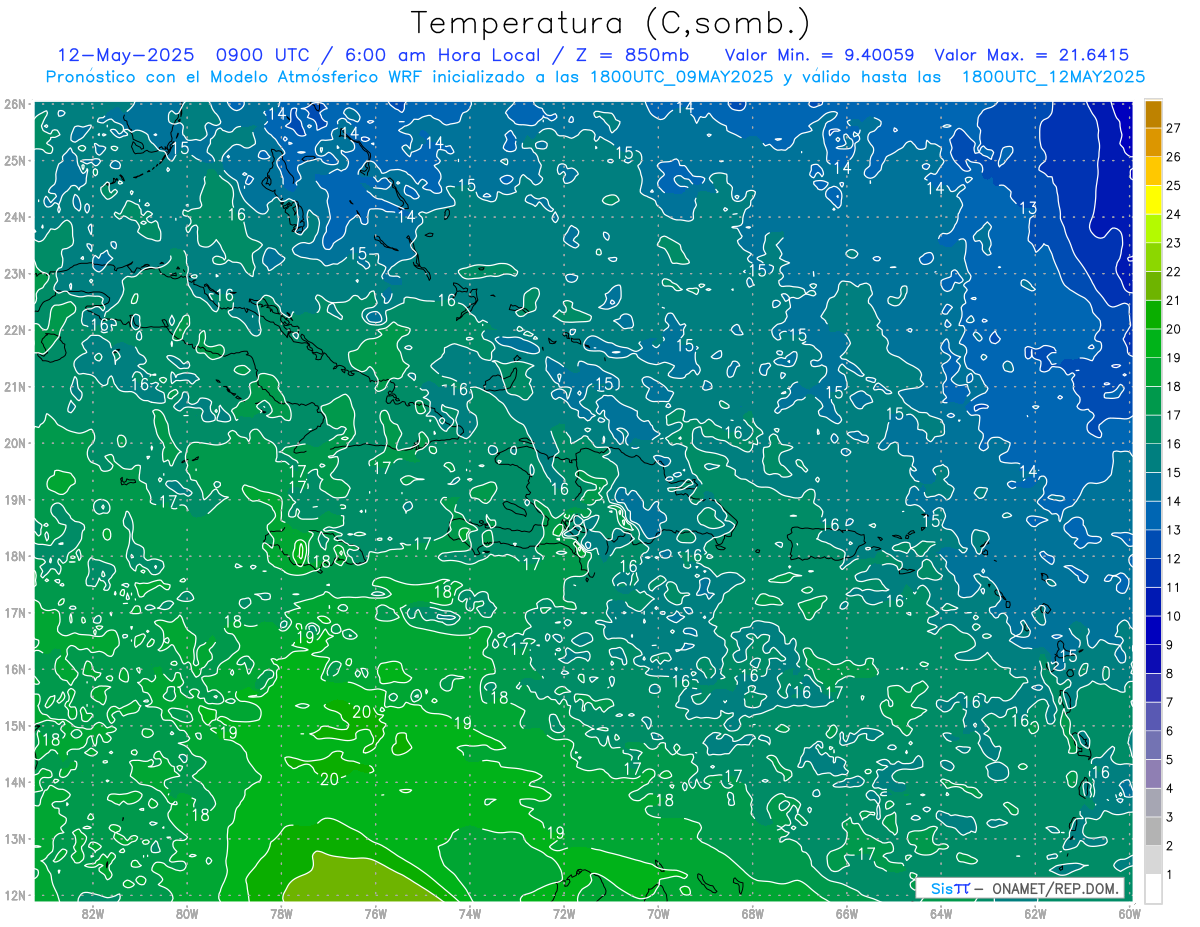This screenshot has width=1200, height=927.
Task: Click the legend value 10
Action: (1174, 616)
